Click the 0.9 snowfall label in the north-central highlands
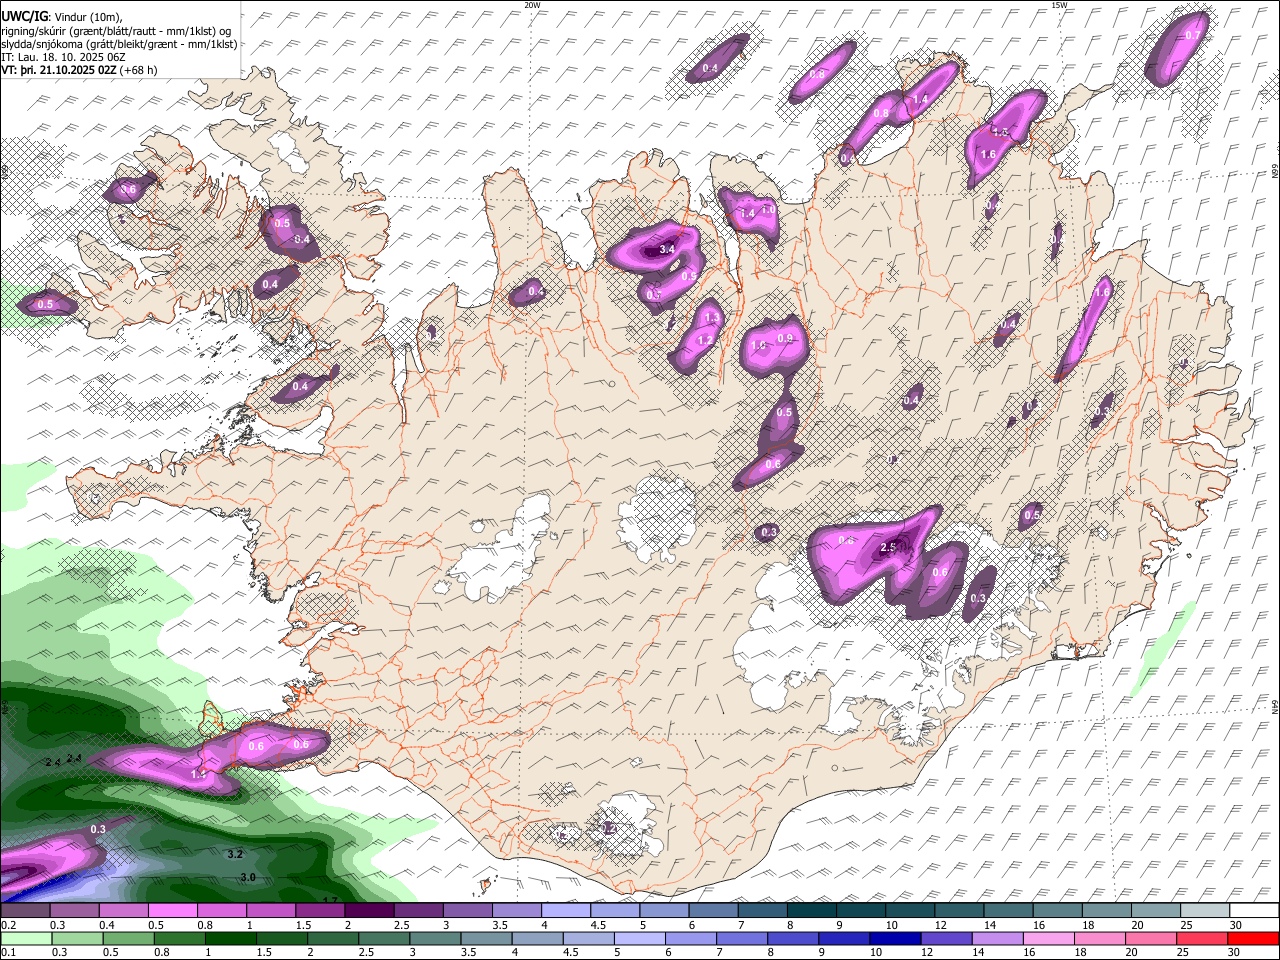The height and width of the screenshot is (960, 1280). pyautogui.click(x=785, y=338)
